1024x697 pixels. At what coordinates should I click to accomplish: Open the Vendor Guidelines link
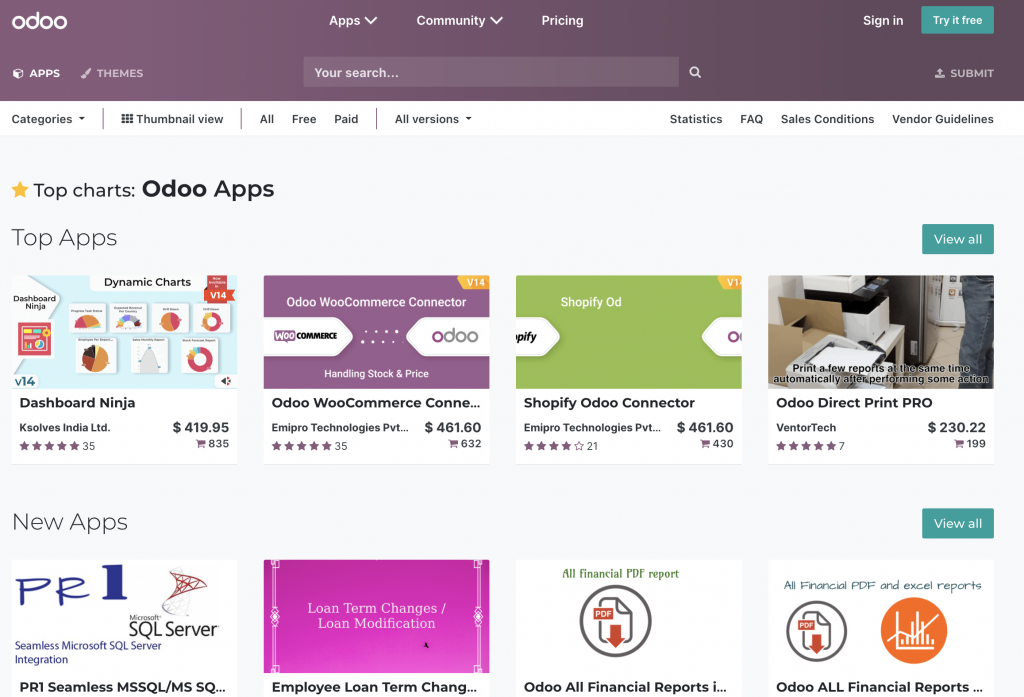(x=942, y=119)
